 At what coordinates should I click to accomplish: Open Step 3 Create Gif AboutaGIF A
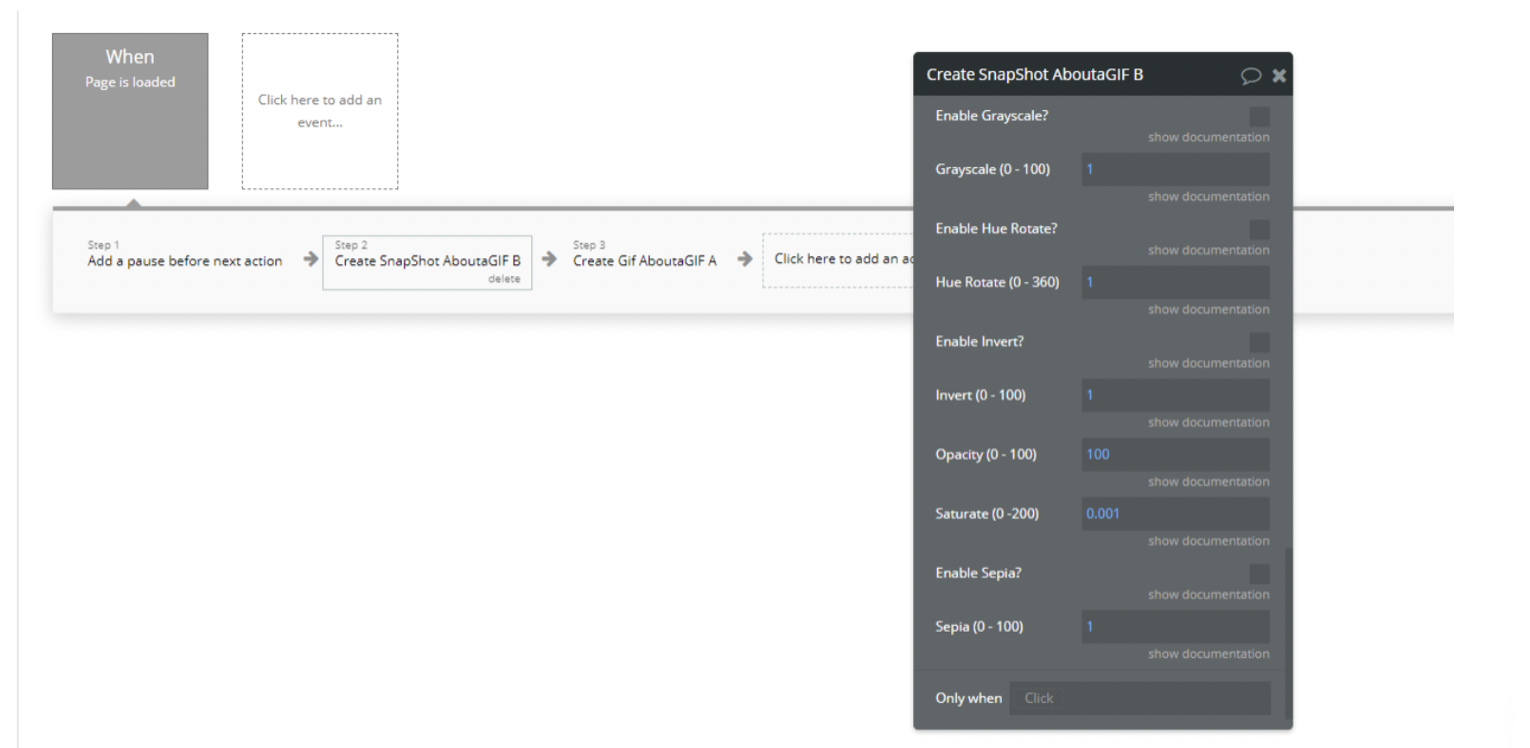(x=644, y=261)
